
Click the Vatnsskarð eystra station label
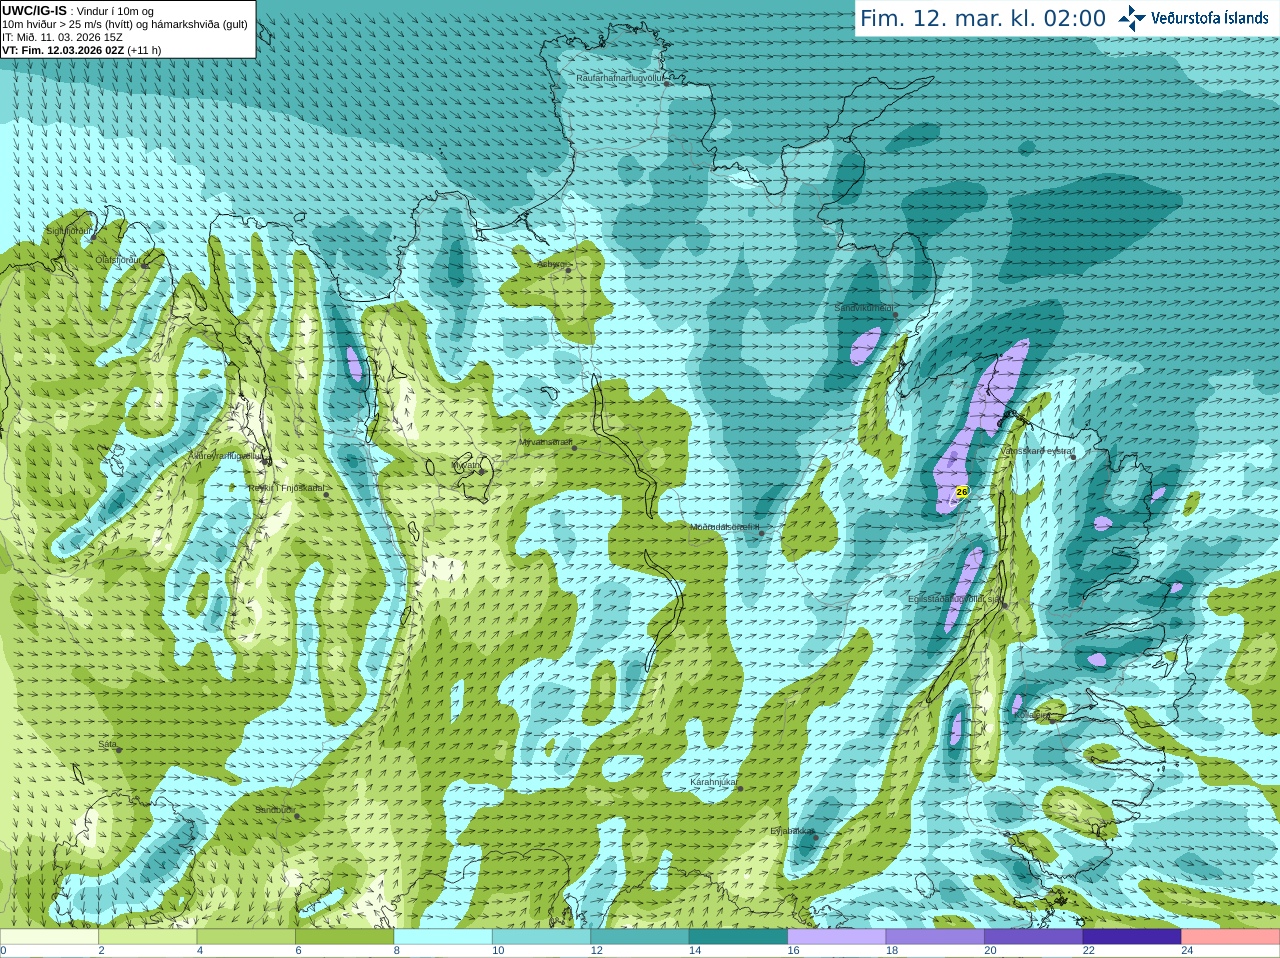click(x=1037, y=451)
